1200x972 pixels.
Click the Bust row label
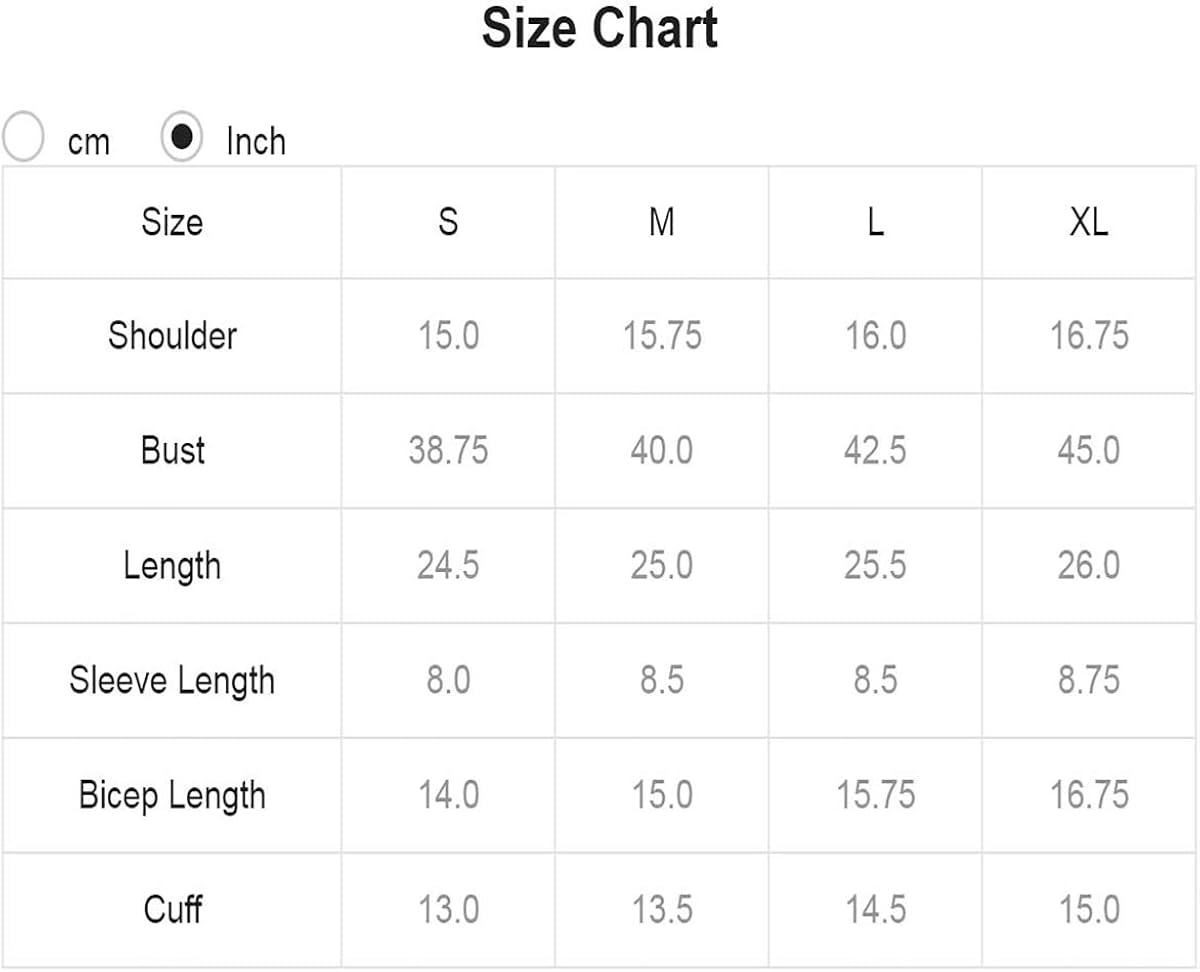(x=172, y=450)
